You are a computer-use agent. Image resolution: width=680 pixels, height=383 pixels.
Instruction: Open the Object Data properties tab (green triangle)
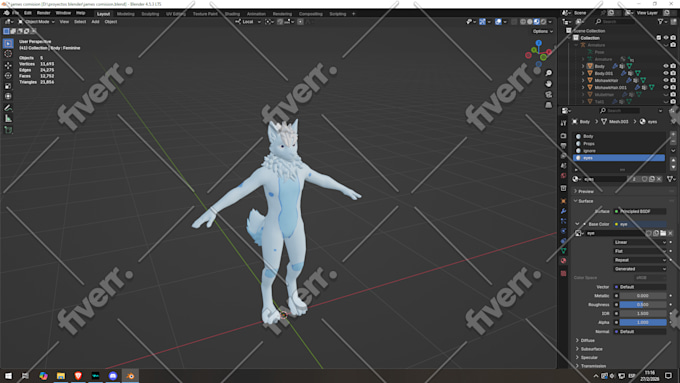click(563, 251)
